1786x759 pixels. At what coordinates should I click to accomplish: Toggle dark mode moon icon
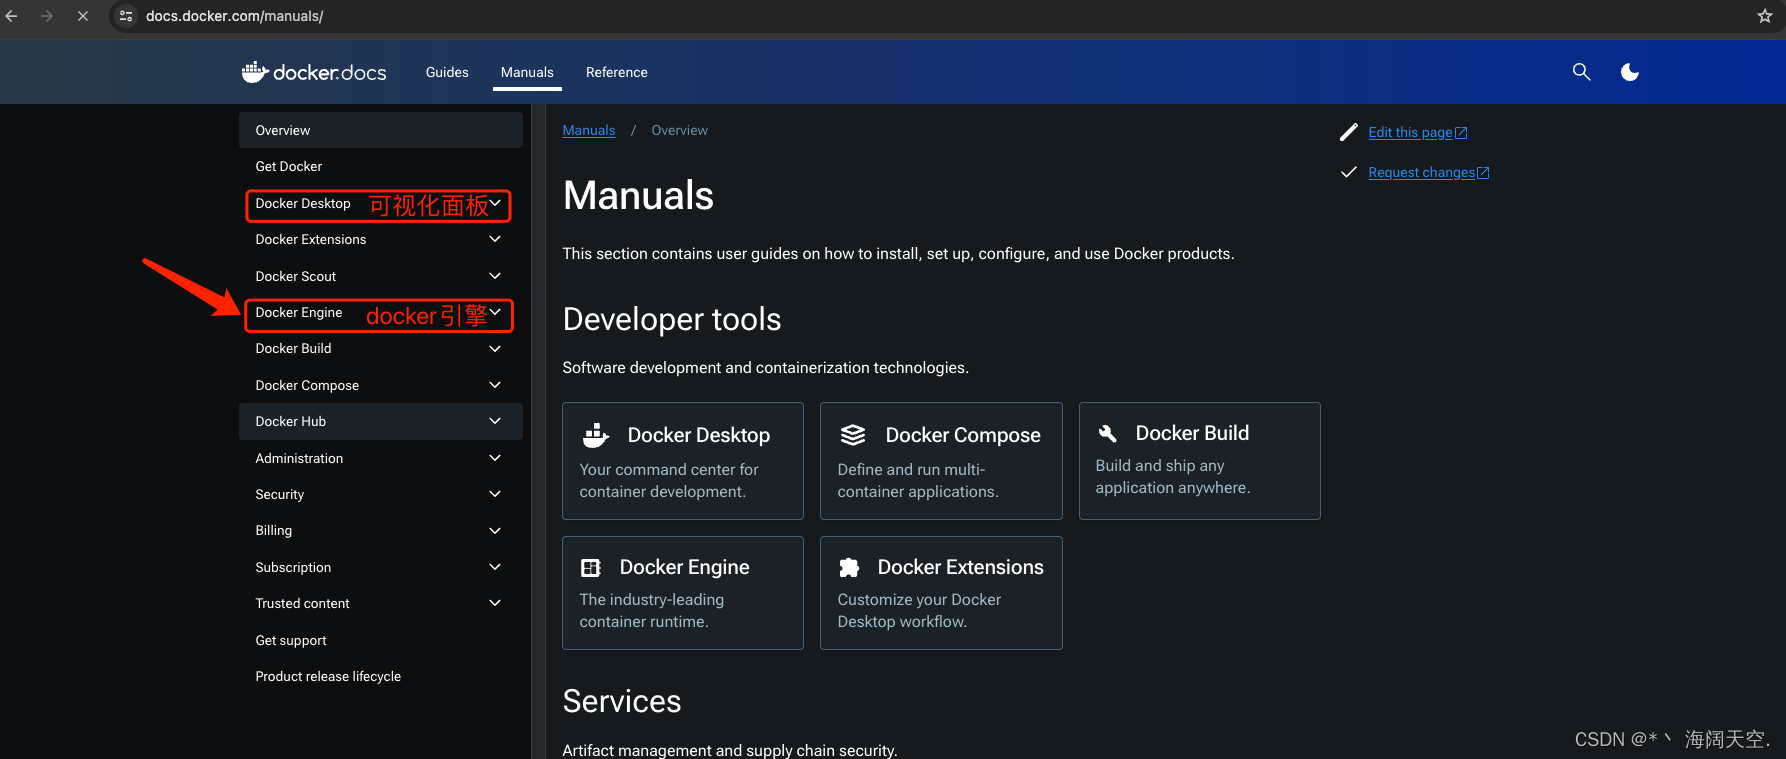(x=1630, y=72)
